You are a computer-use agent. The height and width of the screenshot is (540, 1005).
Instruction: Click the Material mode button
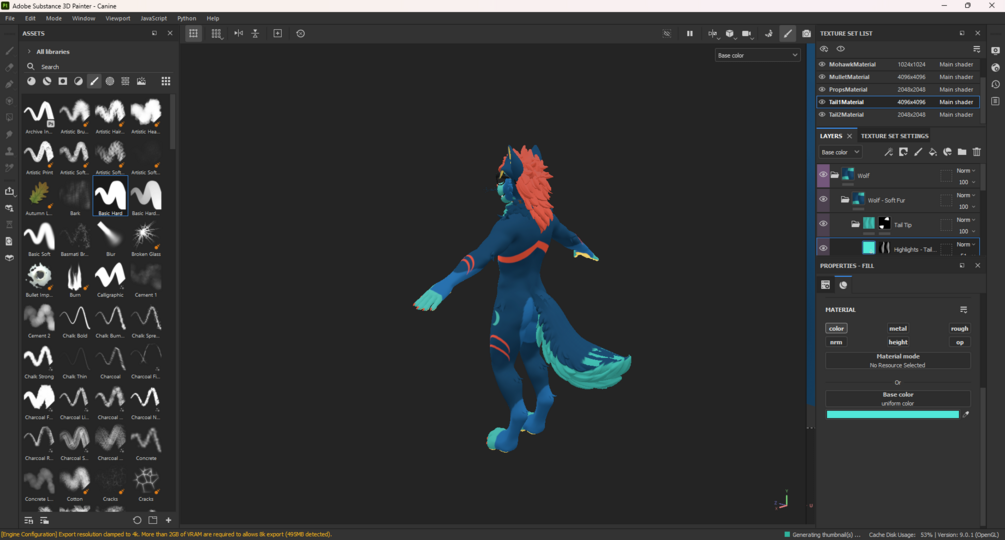pyautogui.click(x=897, y=361)
